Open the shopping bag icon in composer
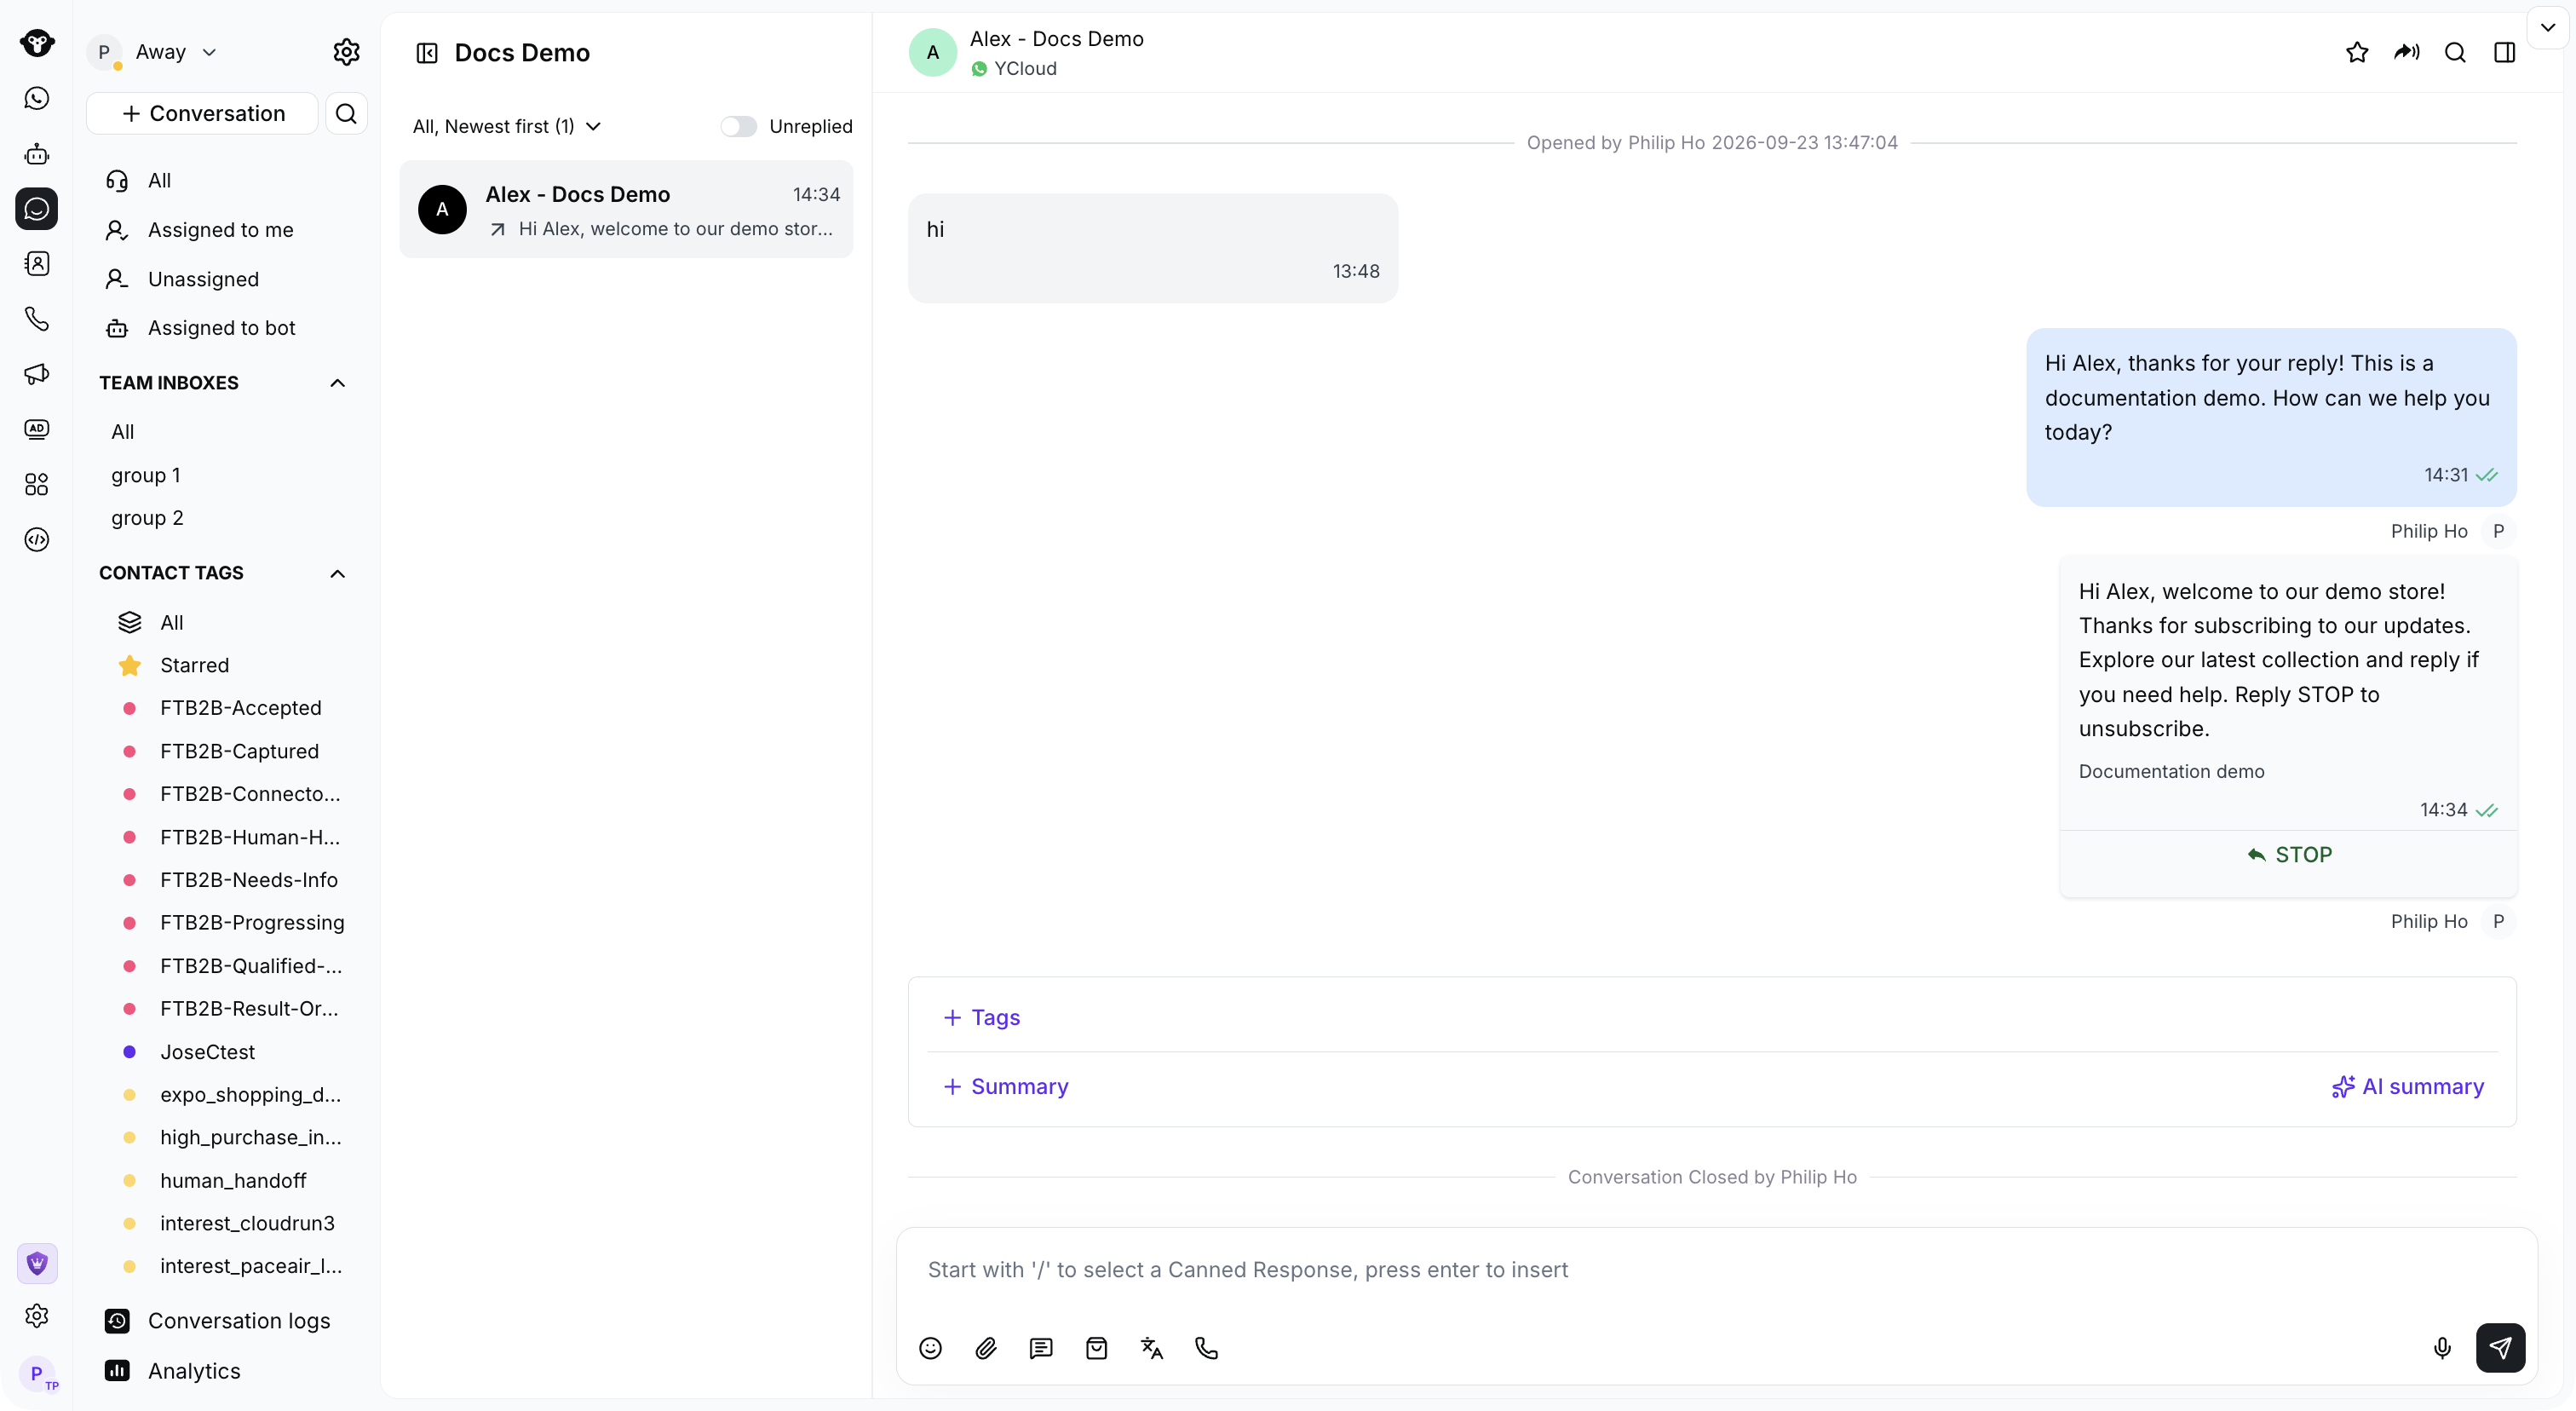This screenshot has height=1411, width=2576. click(x=1096, y=1348)
